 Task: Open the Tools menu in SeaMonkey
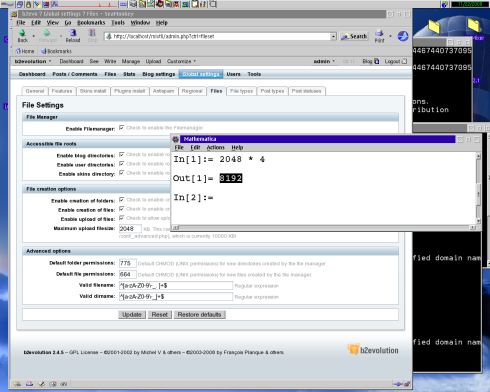click(118, 23)
